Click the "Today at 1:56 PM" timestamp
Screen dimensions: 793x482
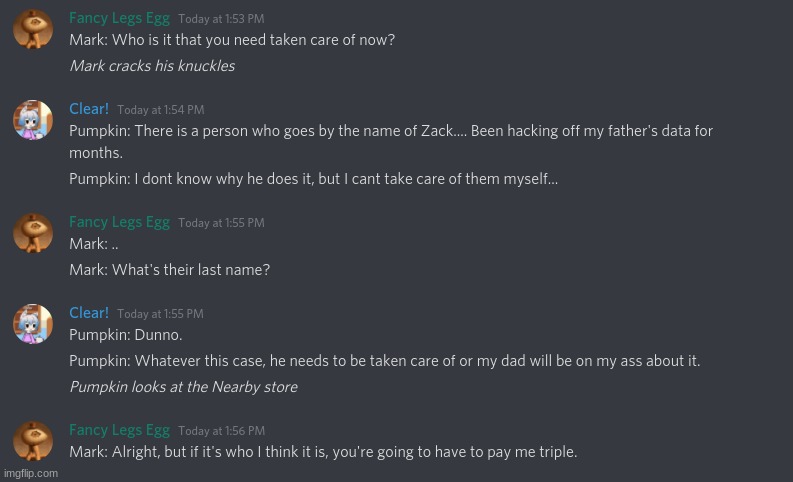[221, 431]
